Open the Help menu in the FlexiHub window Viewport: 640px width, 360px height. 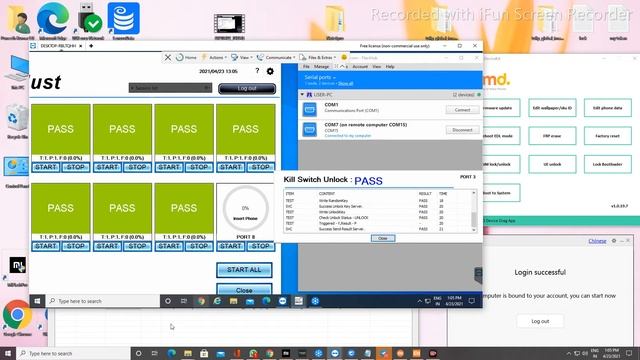coord(390,67)
